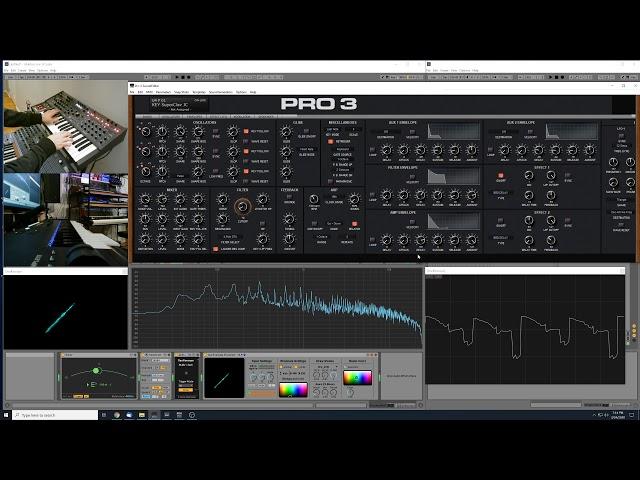The image size is (640, 480).
Task: Pick a color in the left spectrum color picker
Action: click(x=293, y=389)
